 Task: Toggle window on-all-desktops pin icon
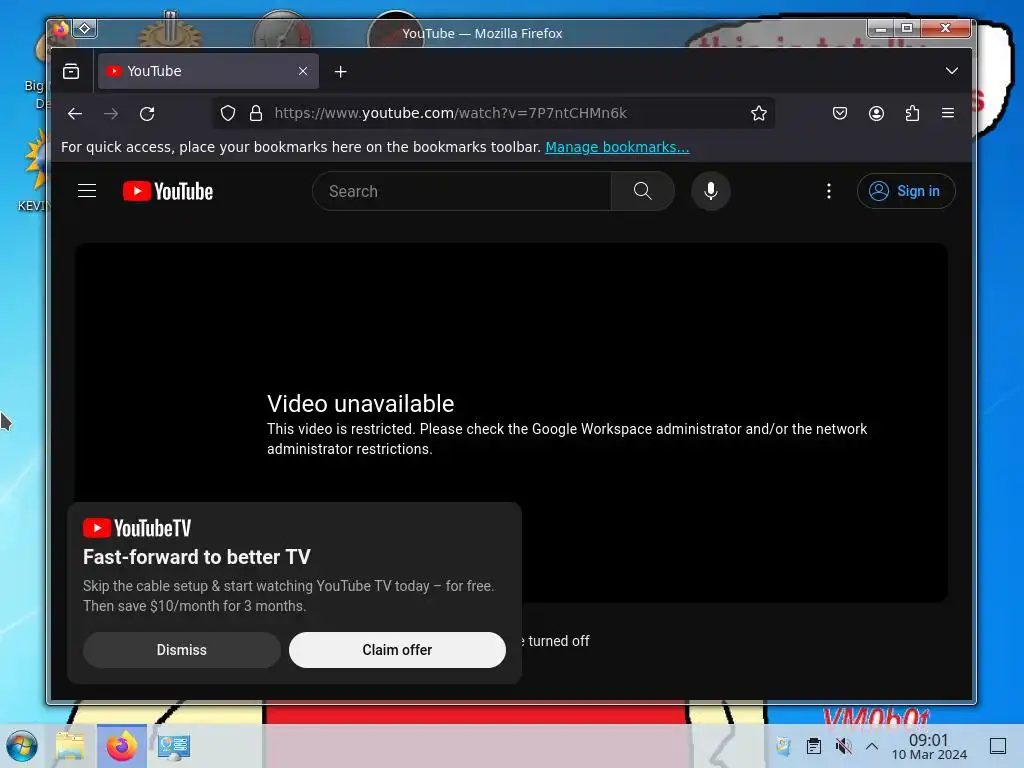point(85,28)
